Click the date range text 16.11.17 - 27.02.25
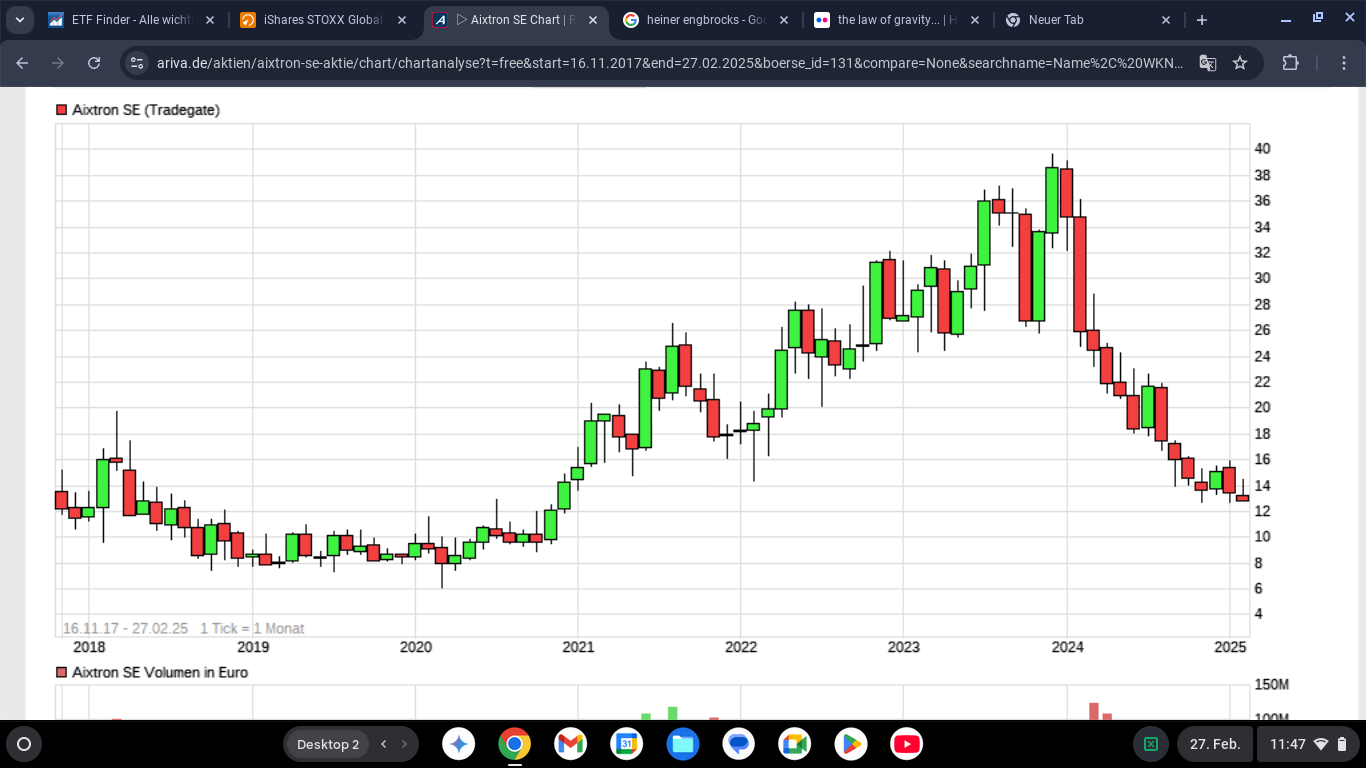This screenshot has width=1366, height=768. tap(125, 629)
